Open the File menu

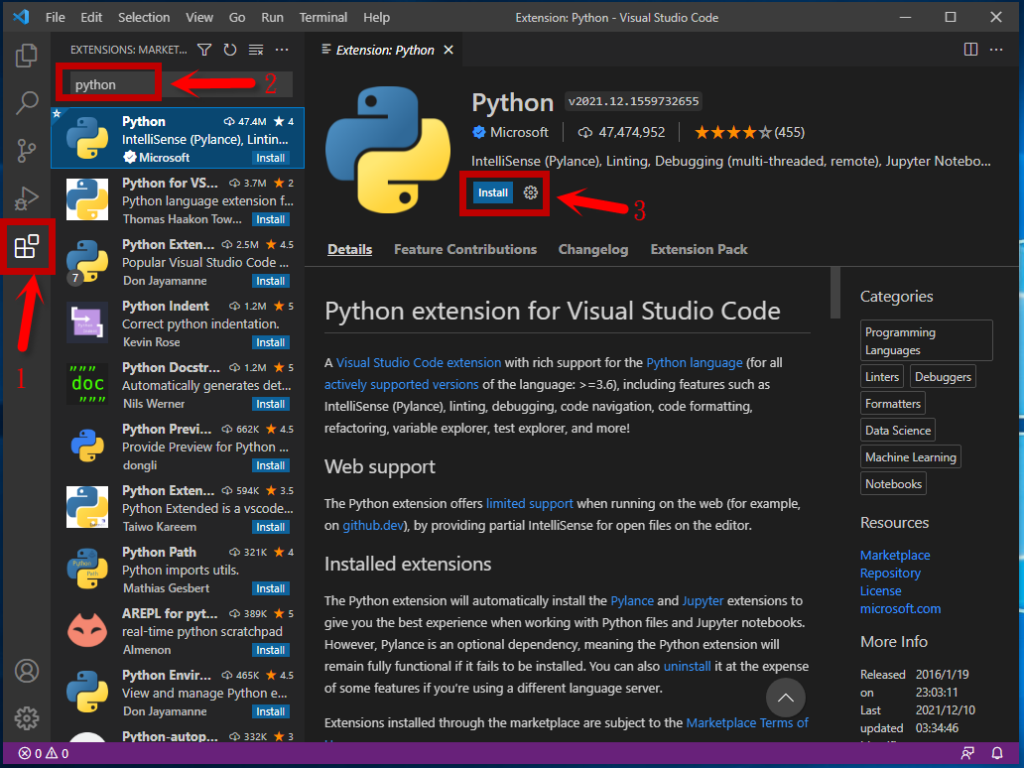tap(55, 18)
